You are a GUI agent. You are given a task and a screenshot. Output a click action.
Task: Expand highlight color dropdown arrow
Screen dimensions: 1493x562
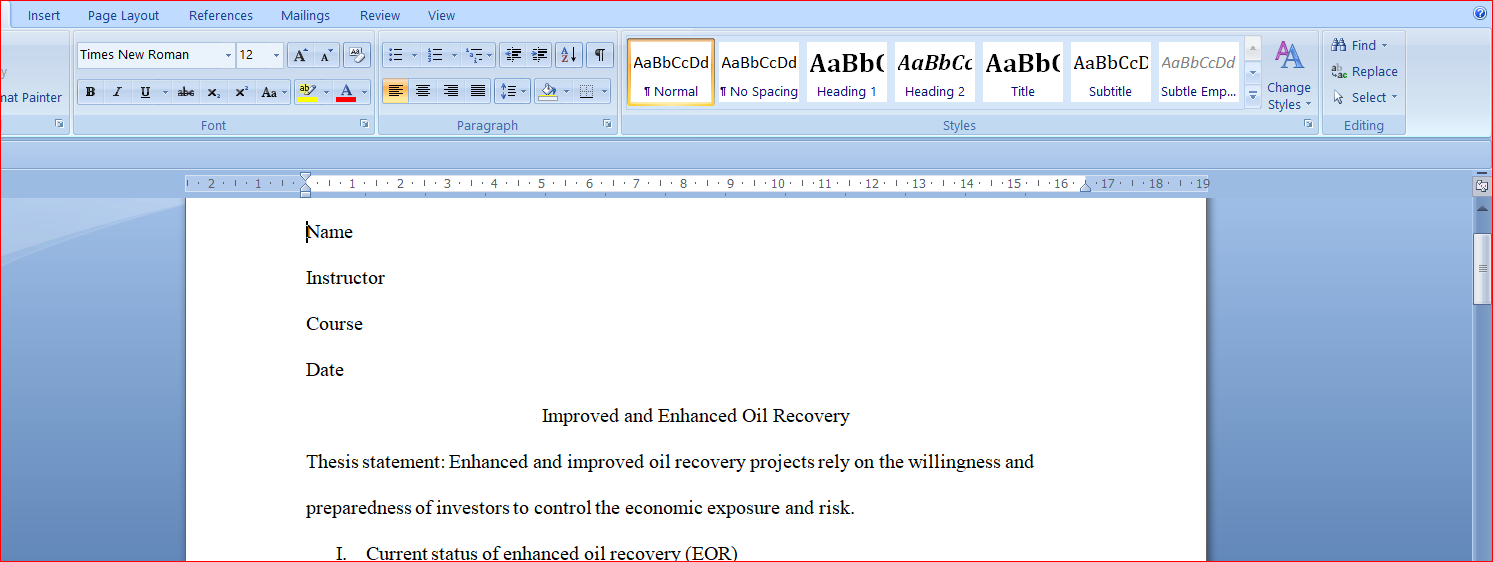324,92
